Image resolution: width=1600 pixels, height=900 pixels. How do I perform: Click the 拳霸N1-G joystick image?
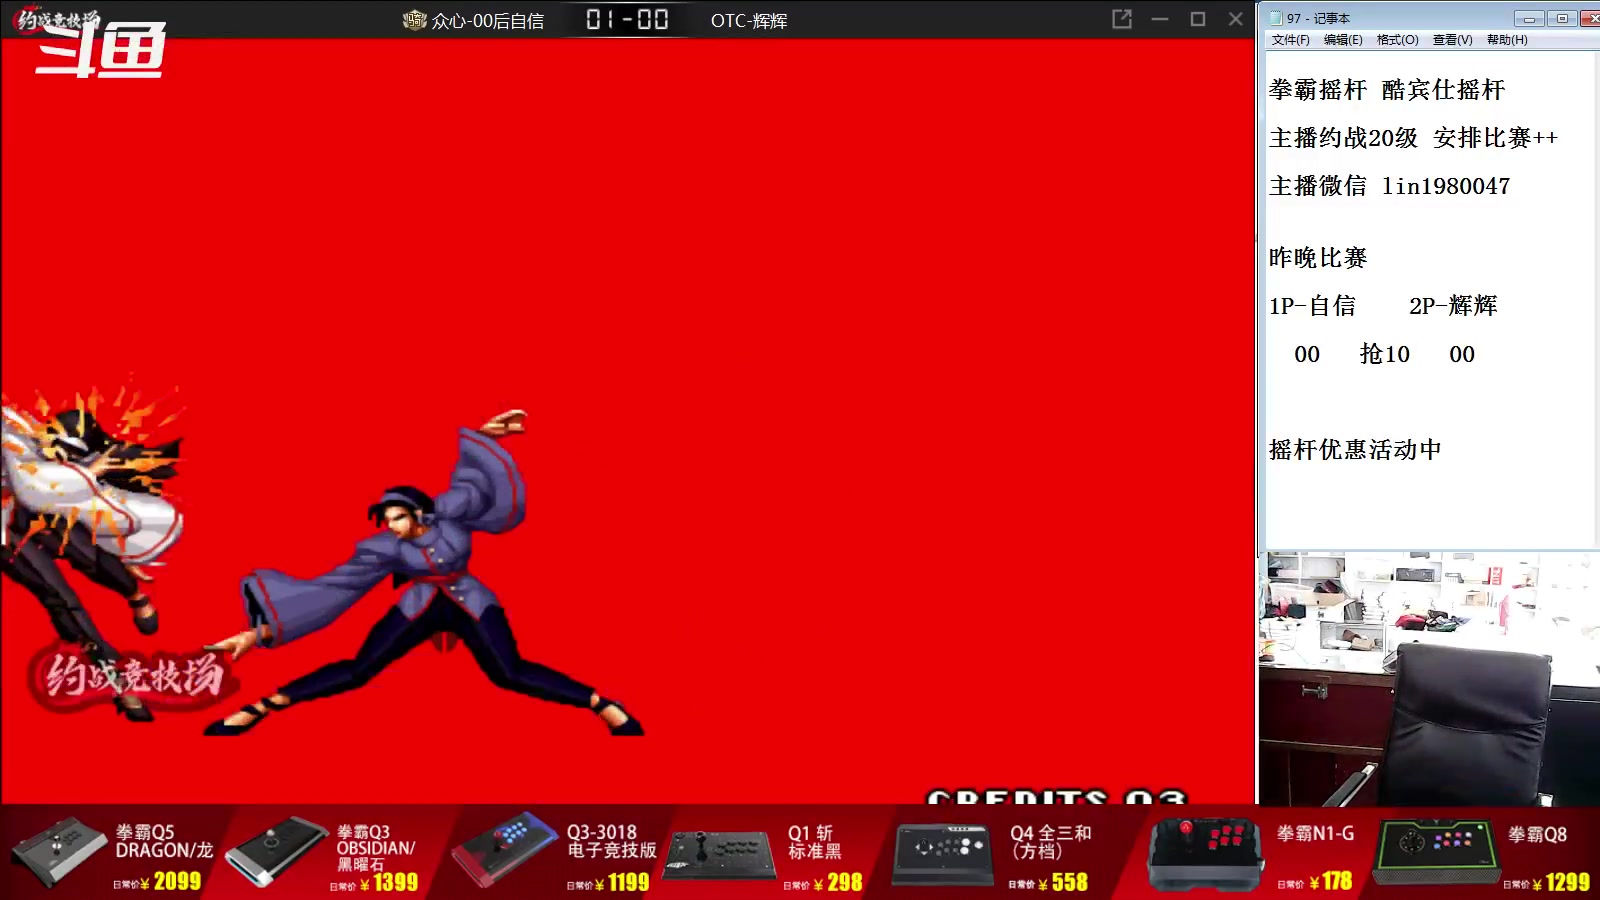pyautogui.click(x=1206, y=853)
